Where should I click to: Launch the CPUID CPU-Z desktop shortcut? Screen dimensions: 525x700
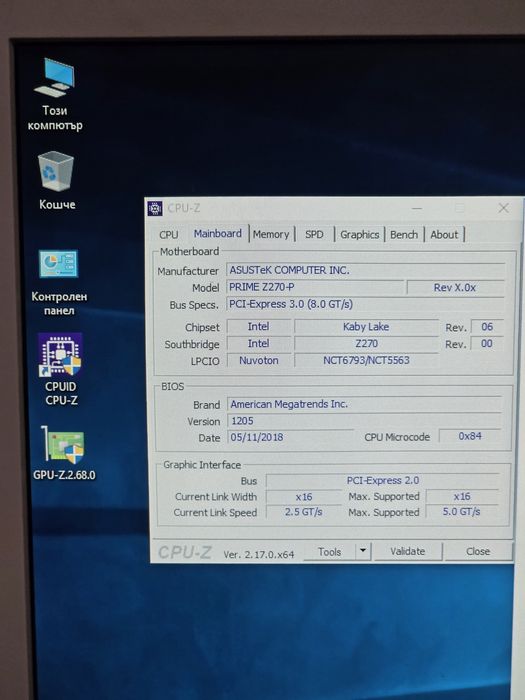[x=61, y=370]
